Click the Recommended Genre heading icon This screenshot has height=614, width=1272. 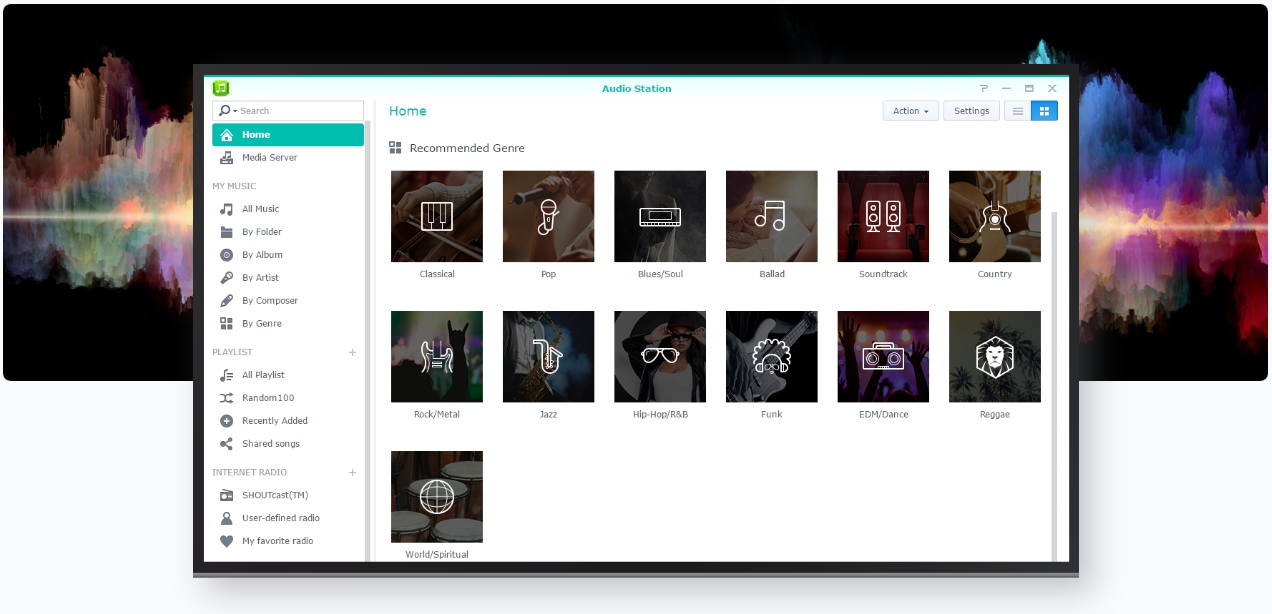(x=395, y=148)
